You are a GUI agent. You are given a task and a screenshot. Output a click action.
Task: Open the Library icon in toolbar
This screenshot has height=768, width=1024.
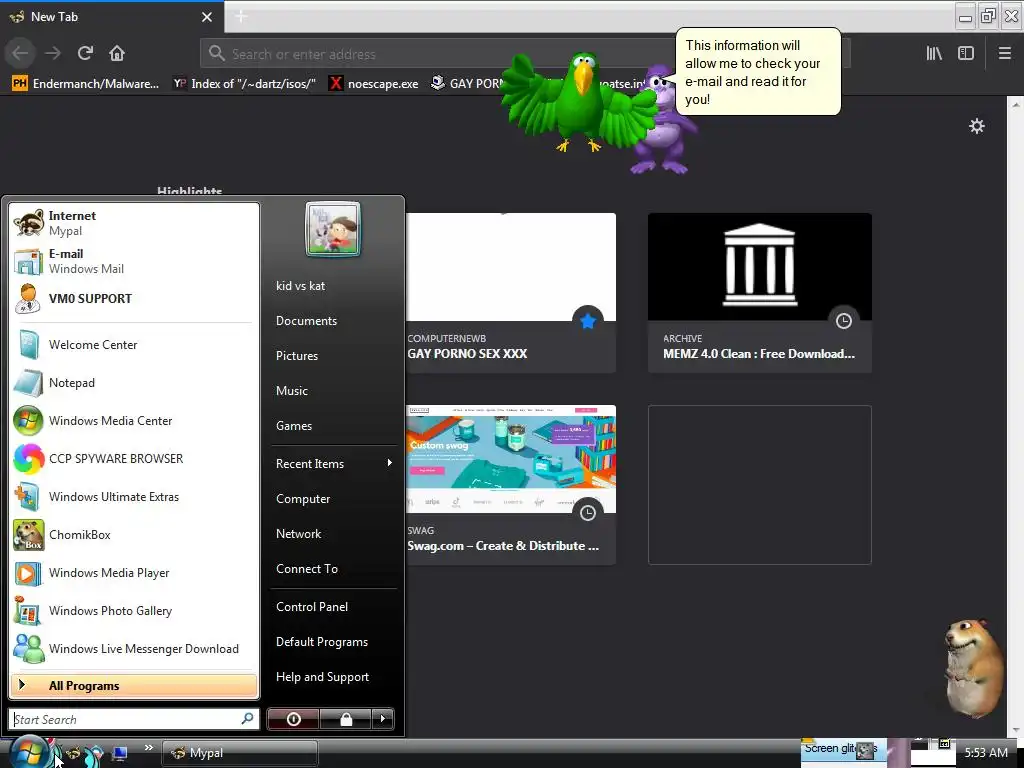pos(934,54)
